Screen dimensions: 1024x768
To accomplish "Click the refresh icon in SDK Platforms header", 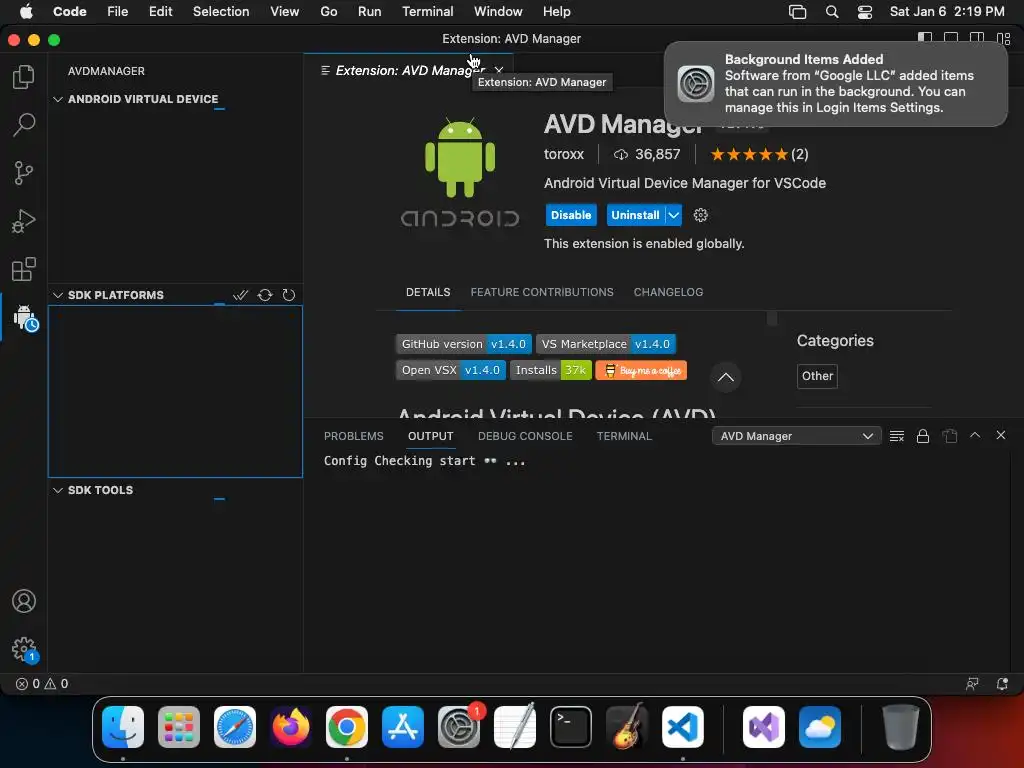I will click(289, 295).
